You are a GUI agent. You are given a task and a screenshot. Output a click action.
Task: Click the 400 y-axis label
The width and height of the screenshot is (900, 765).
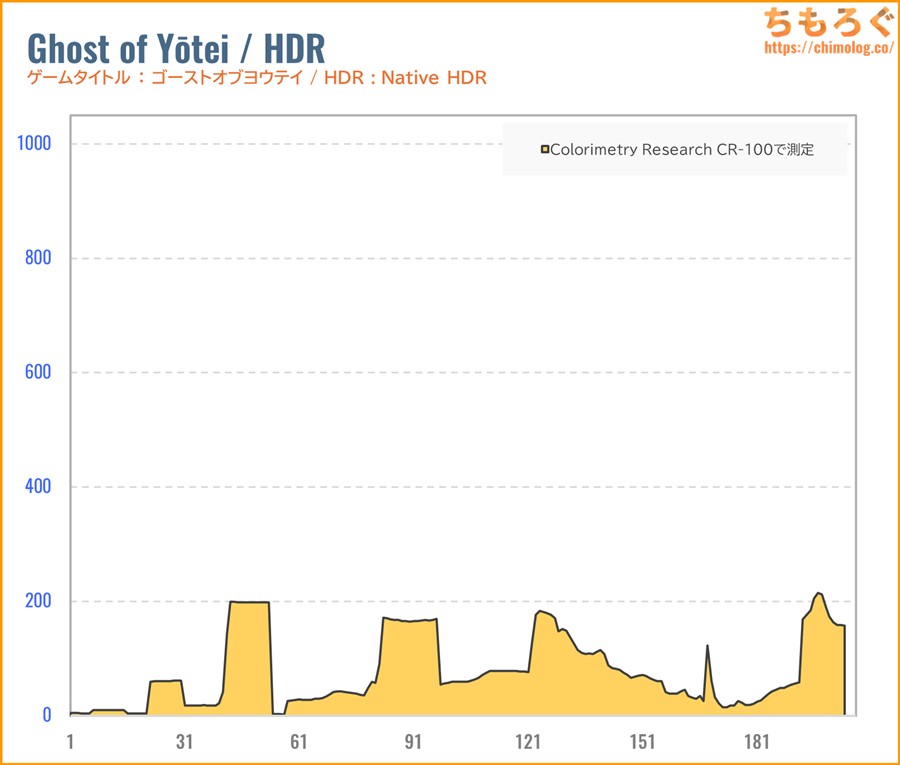(x=38, y=487)
